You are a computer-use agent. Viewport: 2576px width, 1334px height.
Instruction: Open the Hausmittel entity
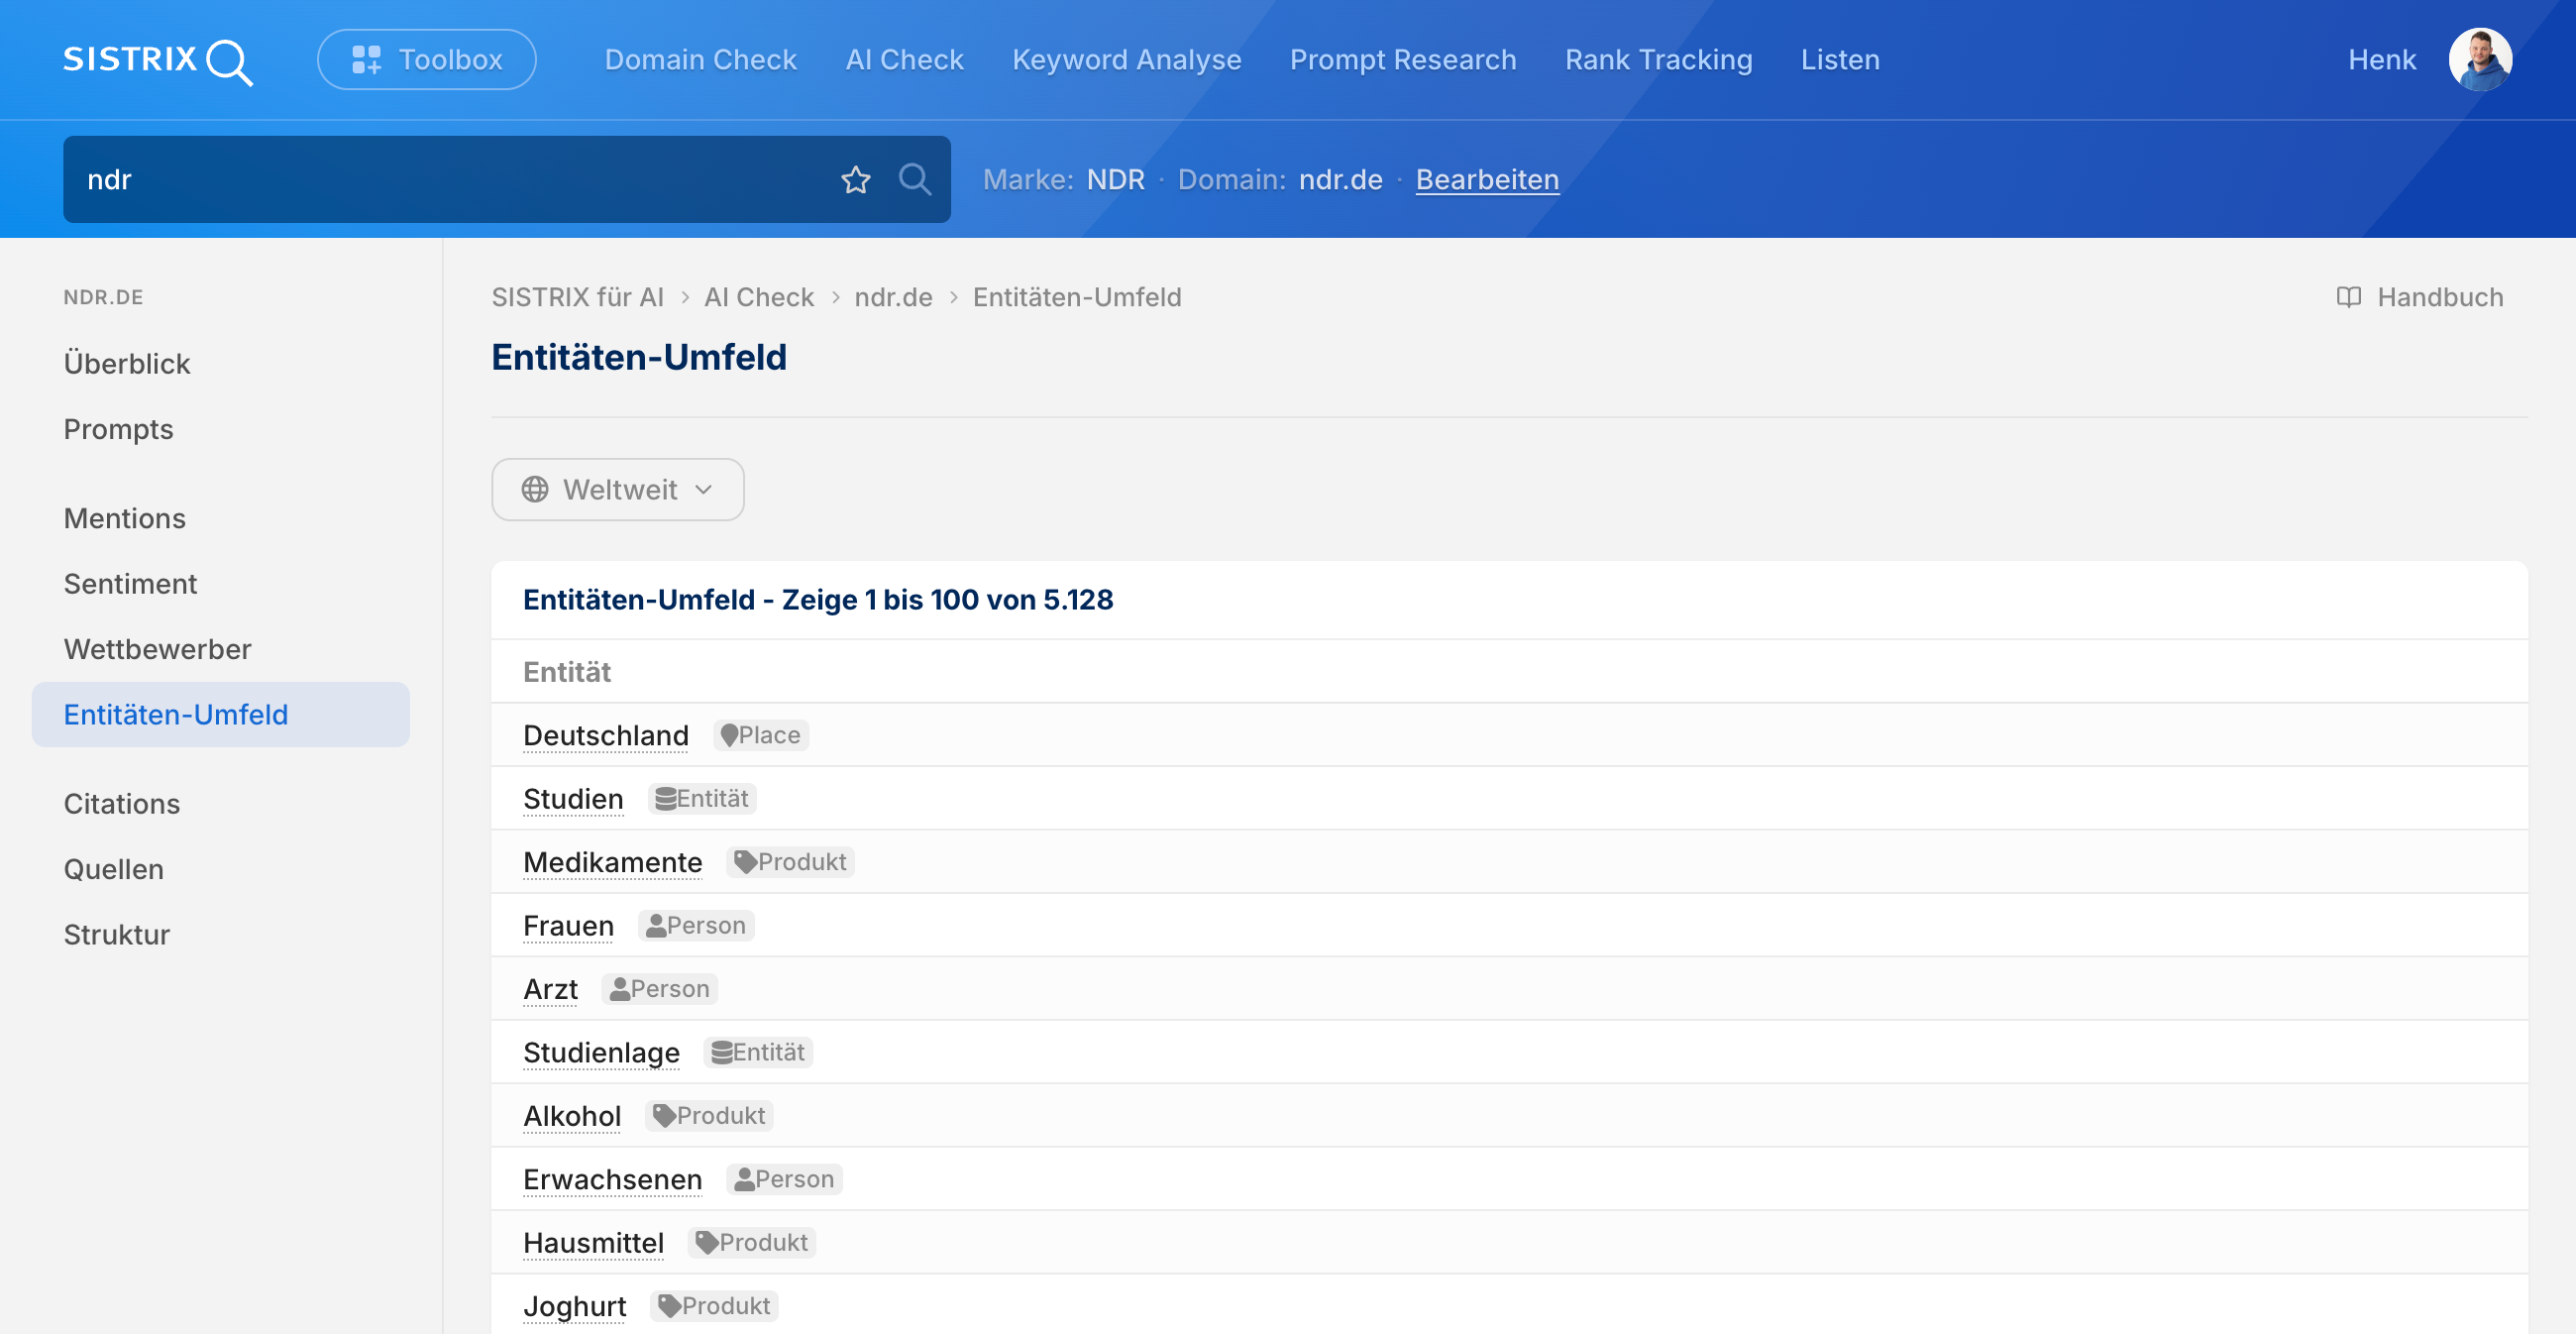coord(594,1243)
